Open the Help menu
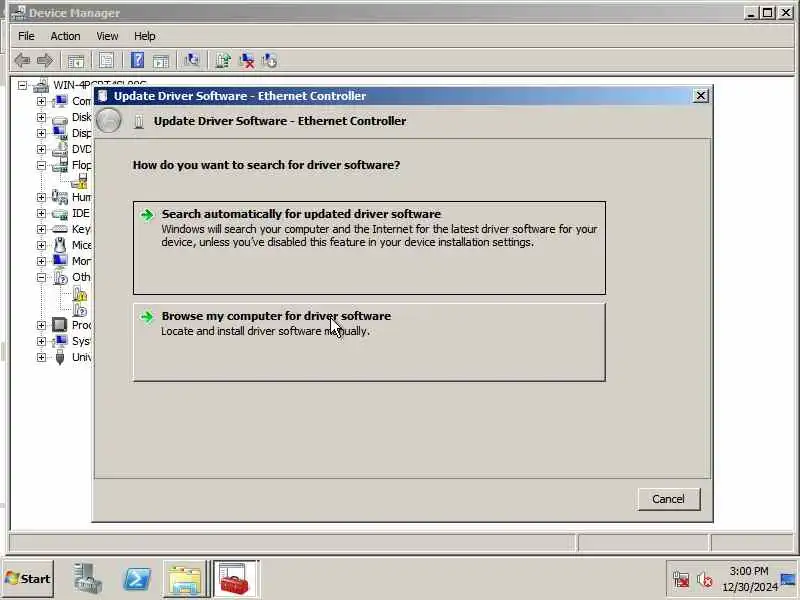This screenshot has width=800, height=600. (x=144, y=36)
